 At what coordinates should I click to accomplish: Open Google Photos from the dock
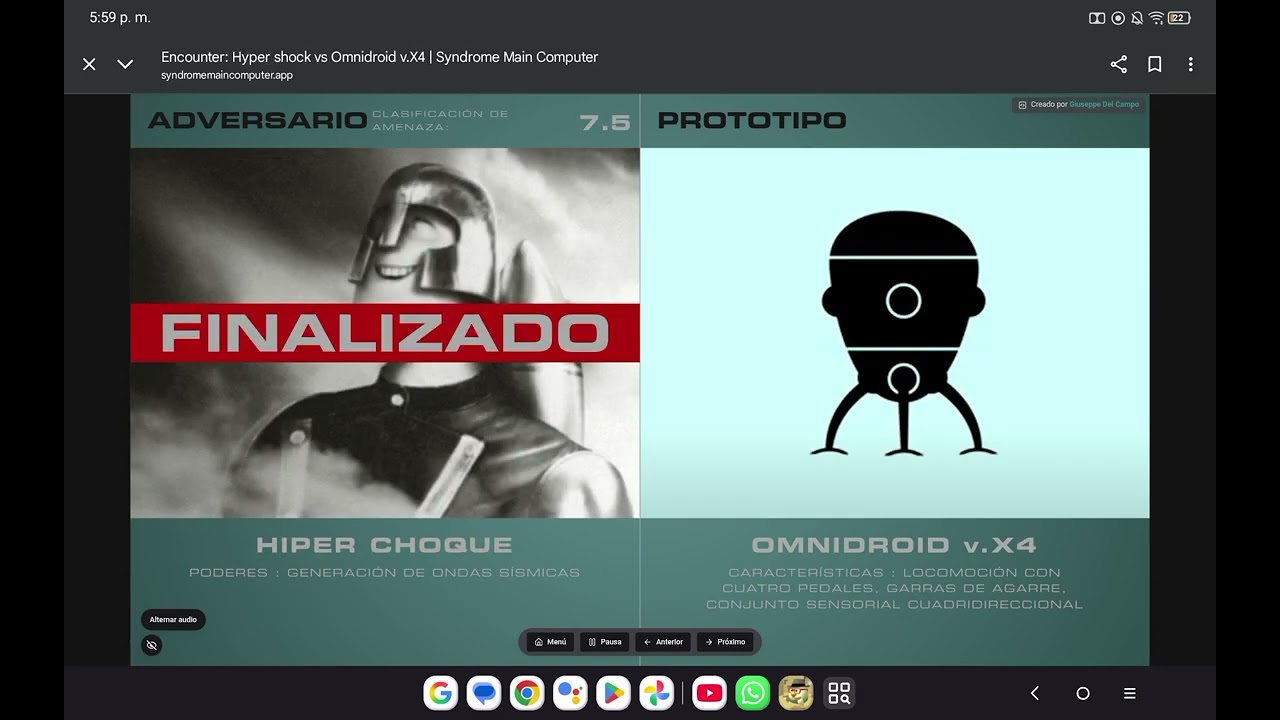tap(656, 693)
